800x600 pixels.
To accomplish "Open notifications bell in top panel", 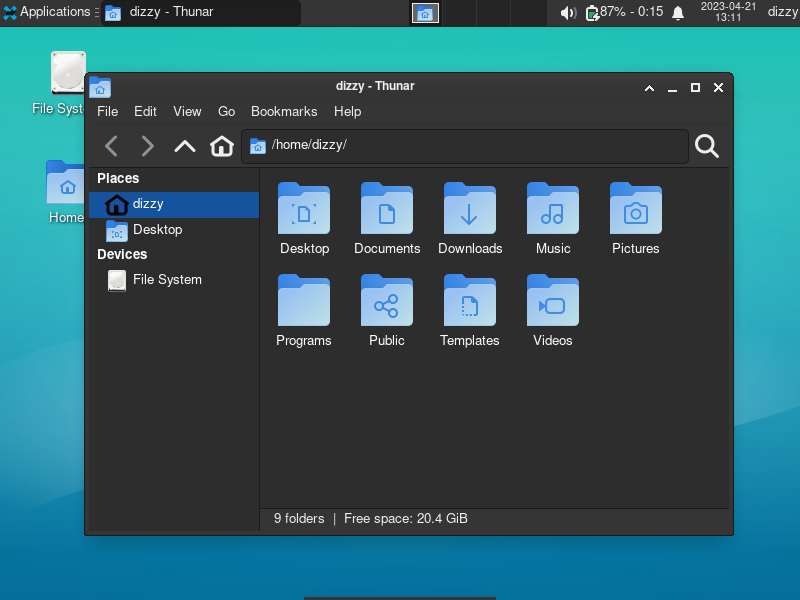I will pos(678,13).
